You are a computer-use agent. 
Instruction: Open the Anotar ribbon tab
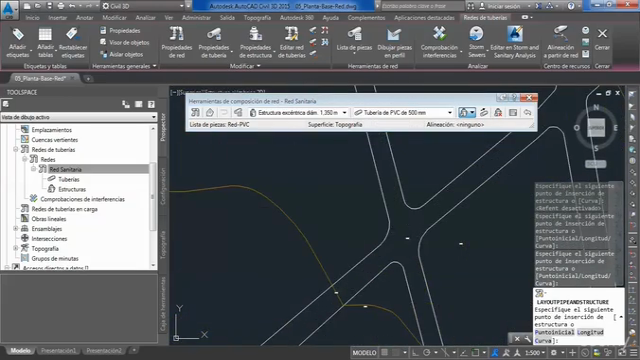84,18
